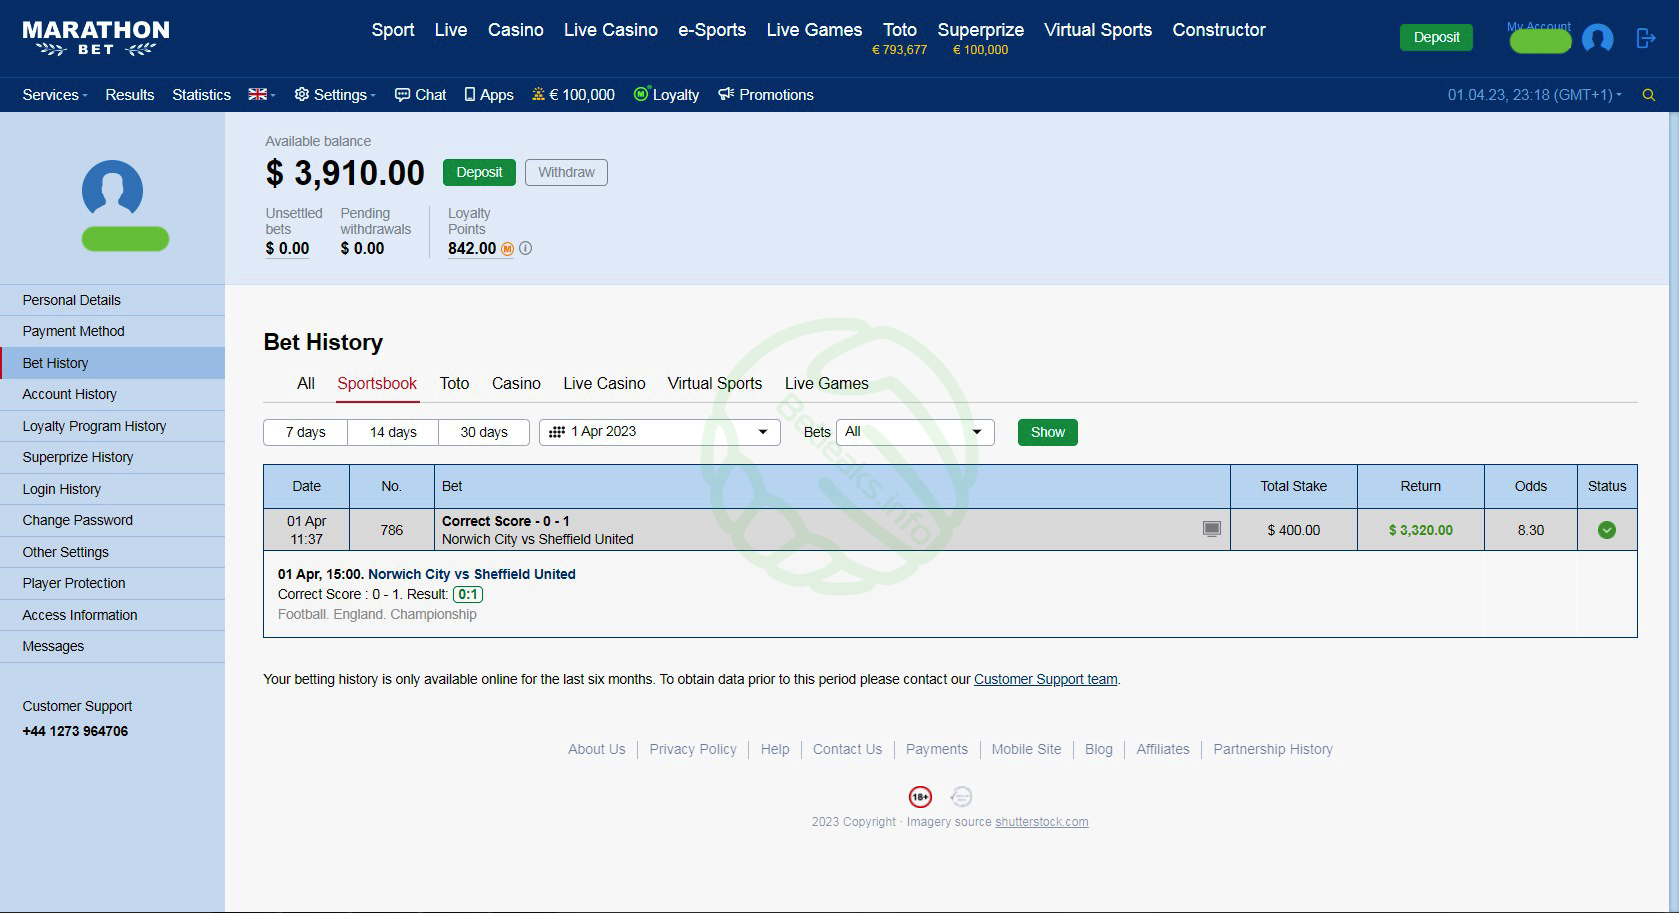The height and width of the screenshot is (913, 1679).
Task: Click the bet slip screen icon in row 786
Action: coord(1212,529)
